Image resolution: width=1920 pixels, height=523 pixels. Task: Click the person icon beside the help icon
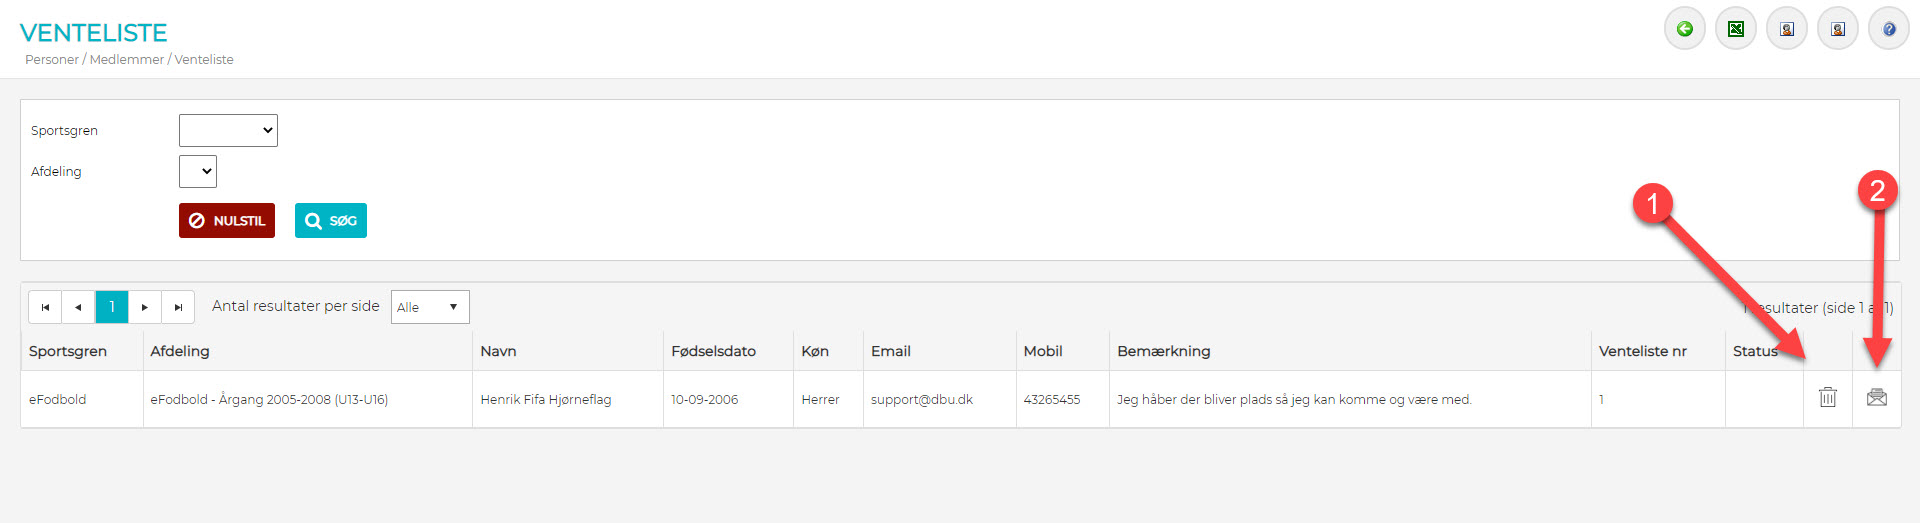click(1838, 29)
